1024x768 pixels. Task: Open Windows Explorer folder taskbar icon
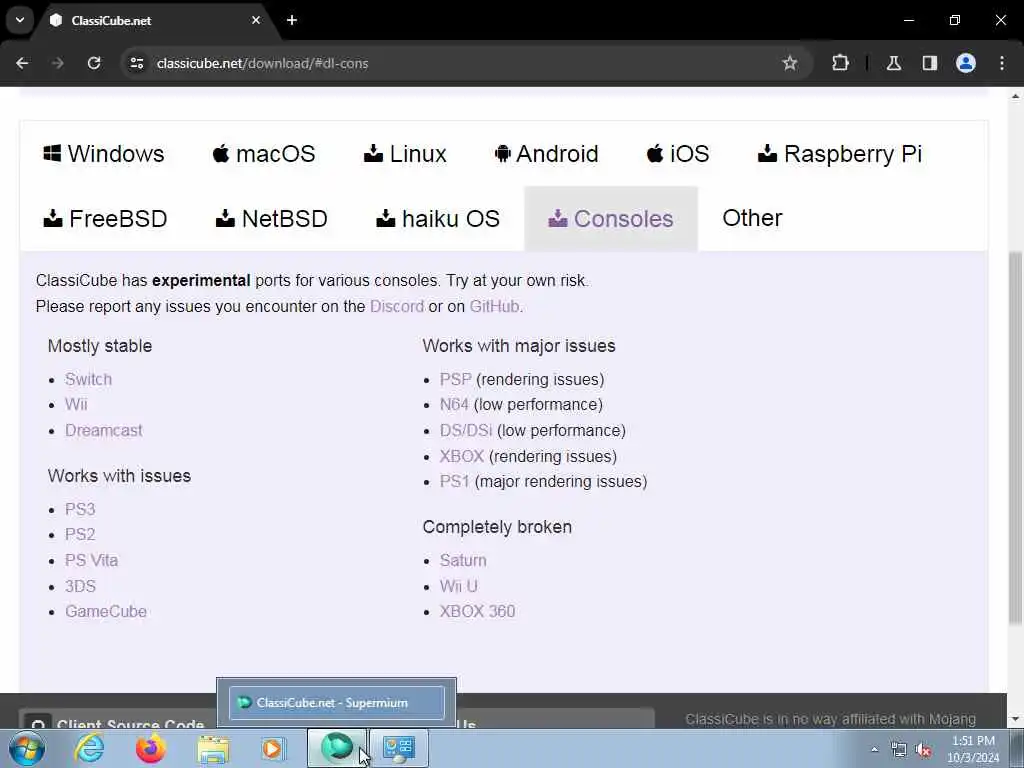pos(213,748)
